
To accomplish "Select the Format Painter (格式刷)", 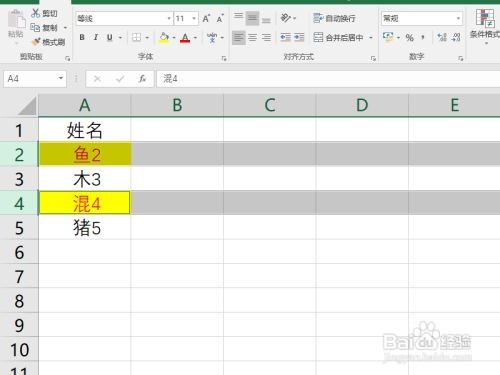I will (48, 42).
